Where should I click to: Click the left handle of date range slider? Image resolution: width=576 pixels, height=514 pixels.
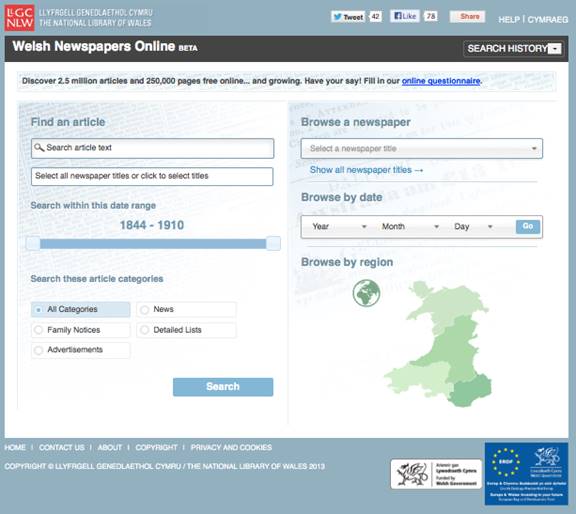(x=33, y=243)
